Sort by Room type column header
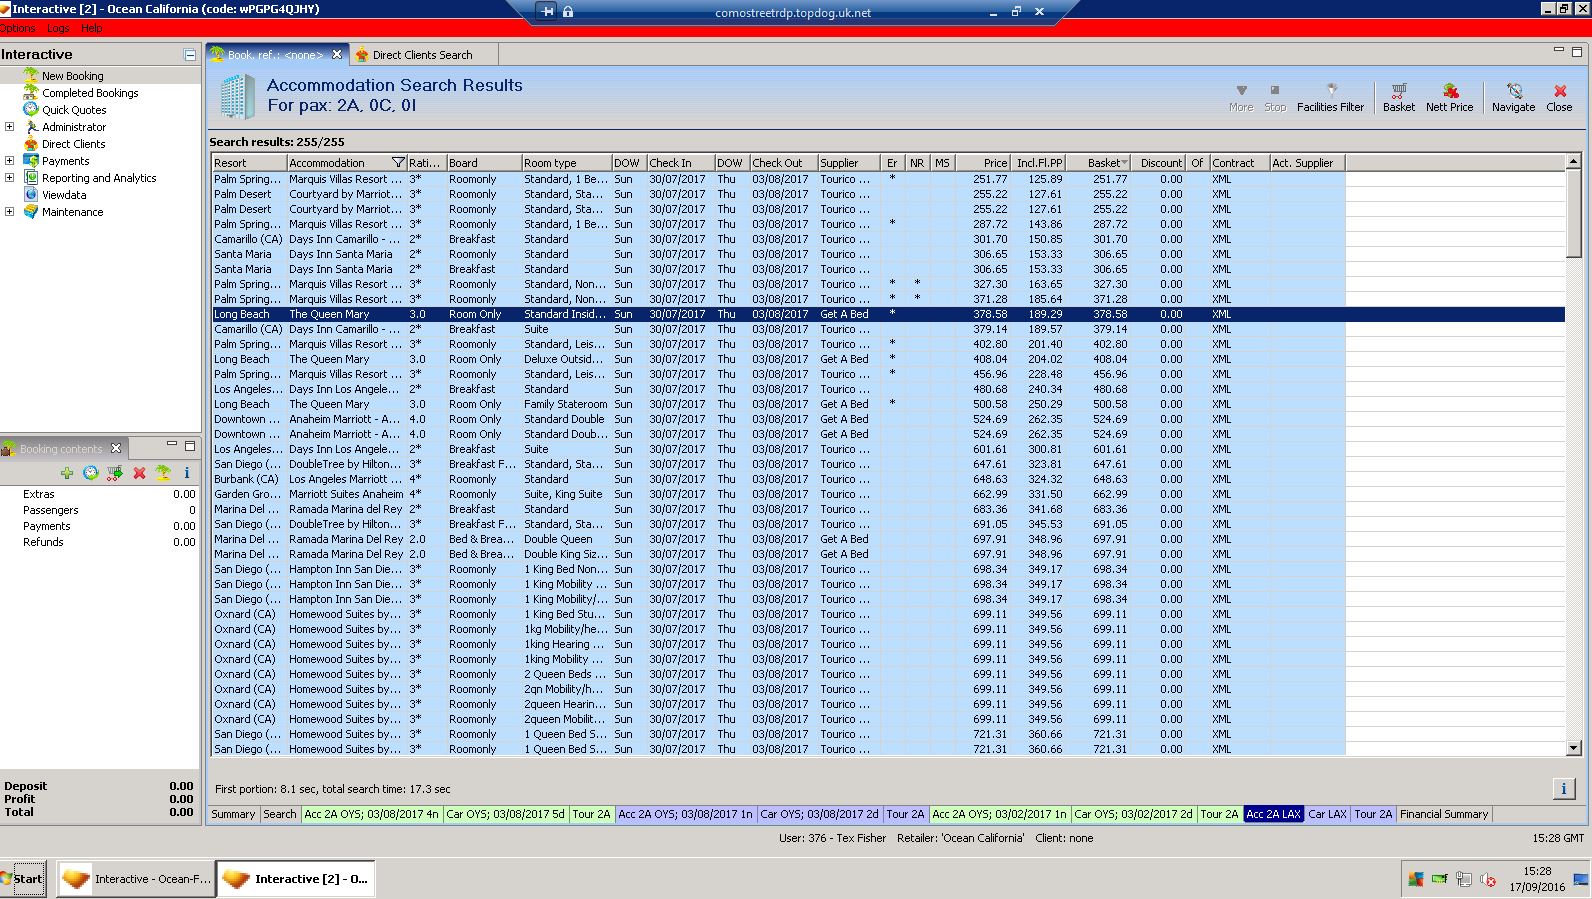Viewport: 1592px width, 899px height. point(566,163)
